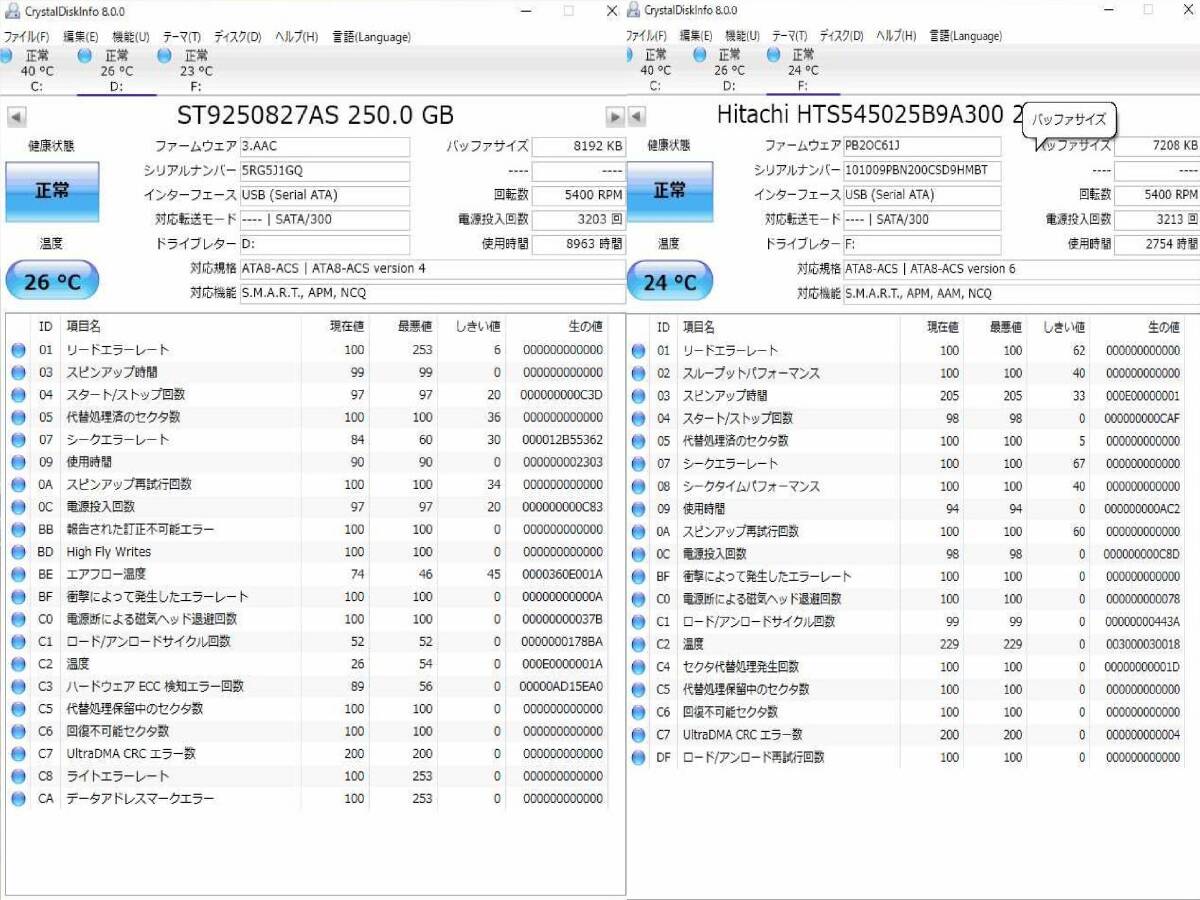
Task: Click status icon for ロード/アンロードサイクル回数 in Hitachi window
Action: point(638,622)
